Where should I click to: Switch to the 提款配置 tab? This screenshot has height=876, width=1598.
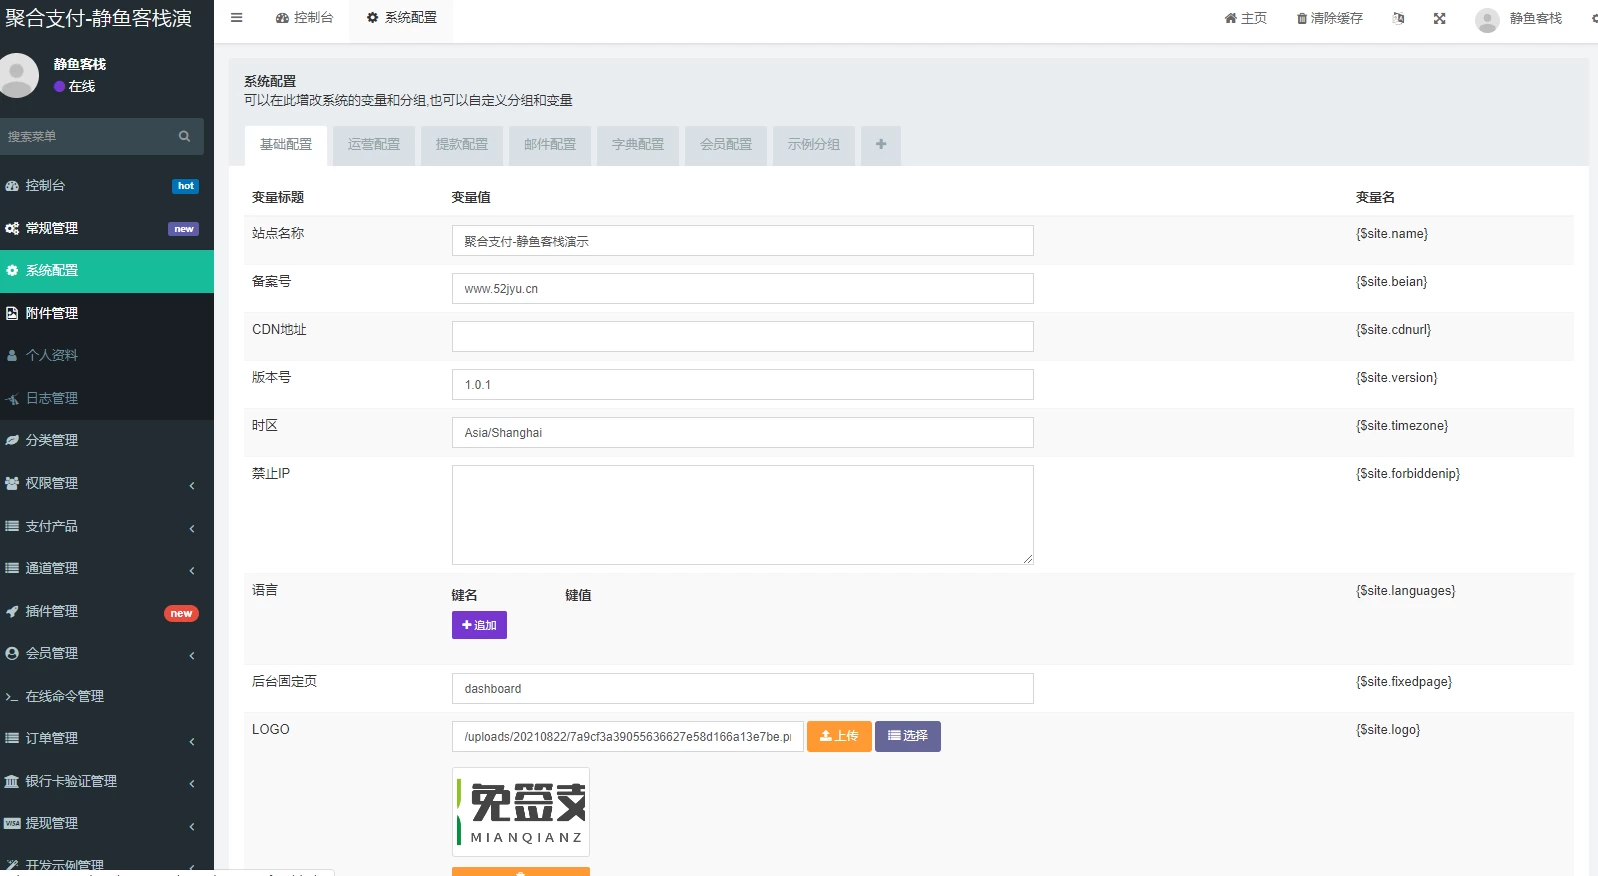tap(462, 145)
